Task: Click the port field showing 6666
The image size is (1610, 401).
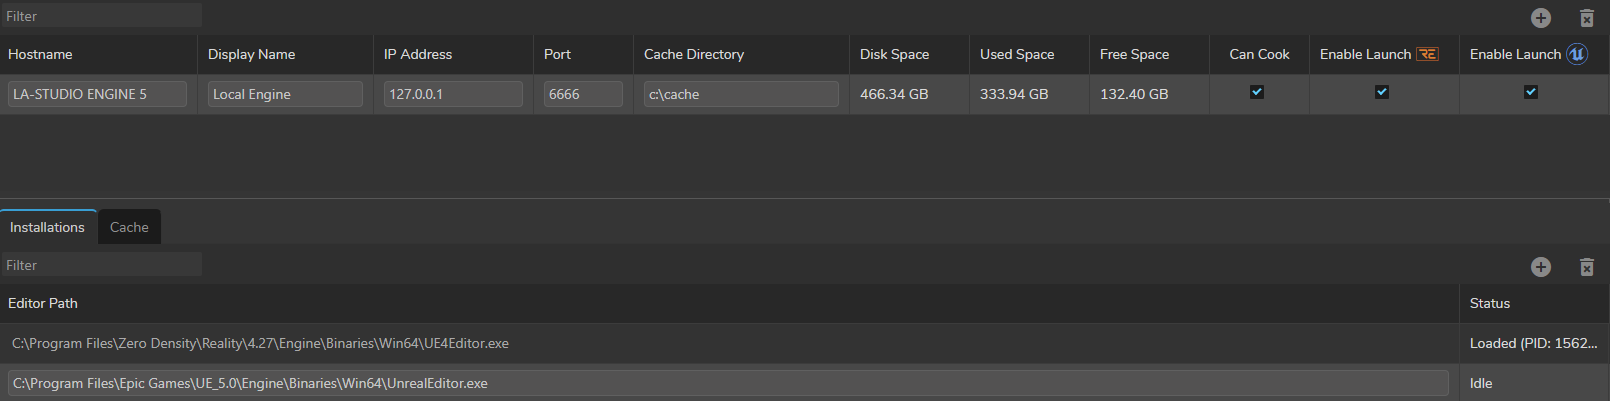Action: 583,94
